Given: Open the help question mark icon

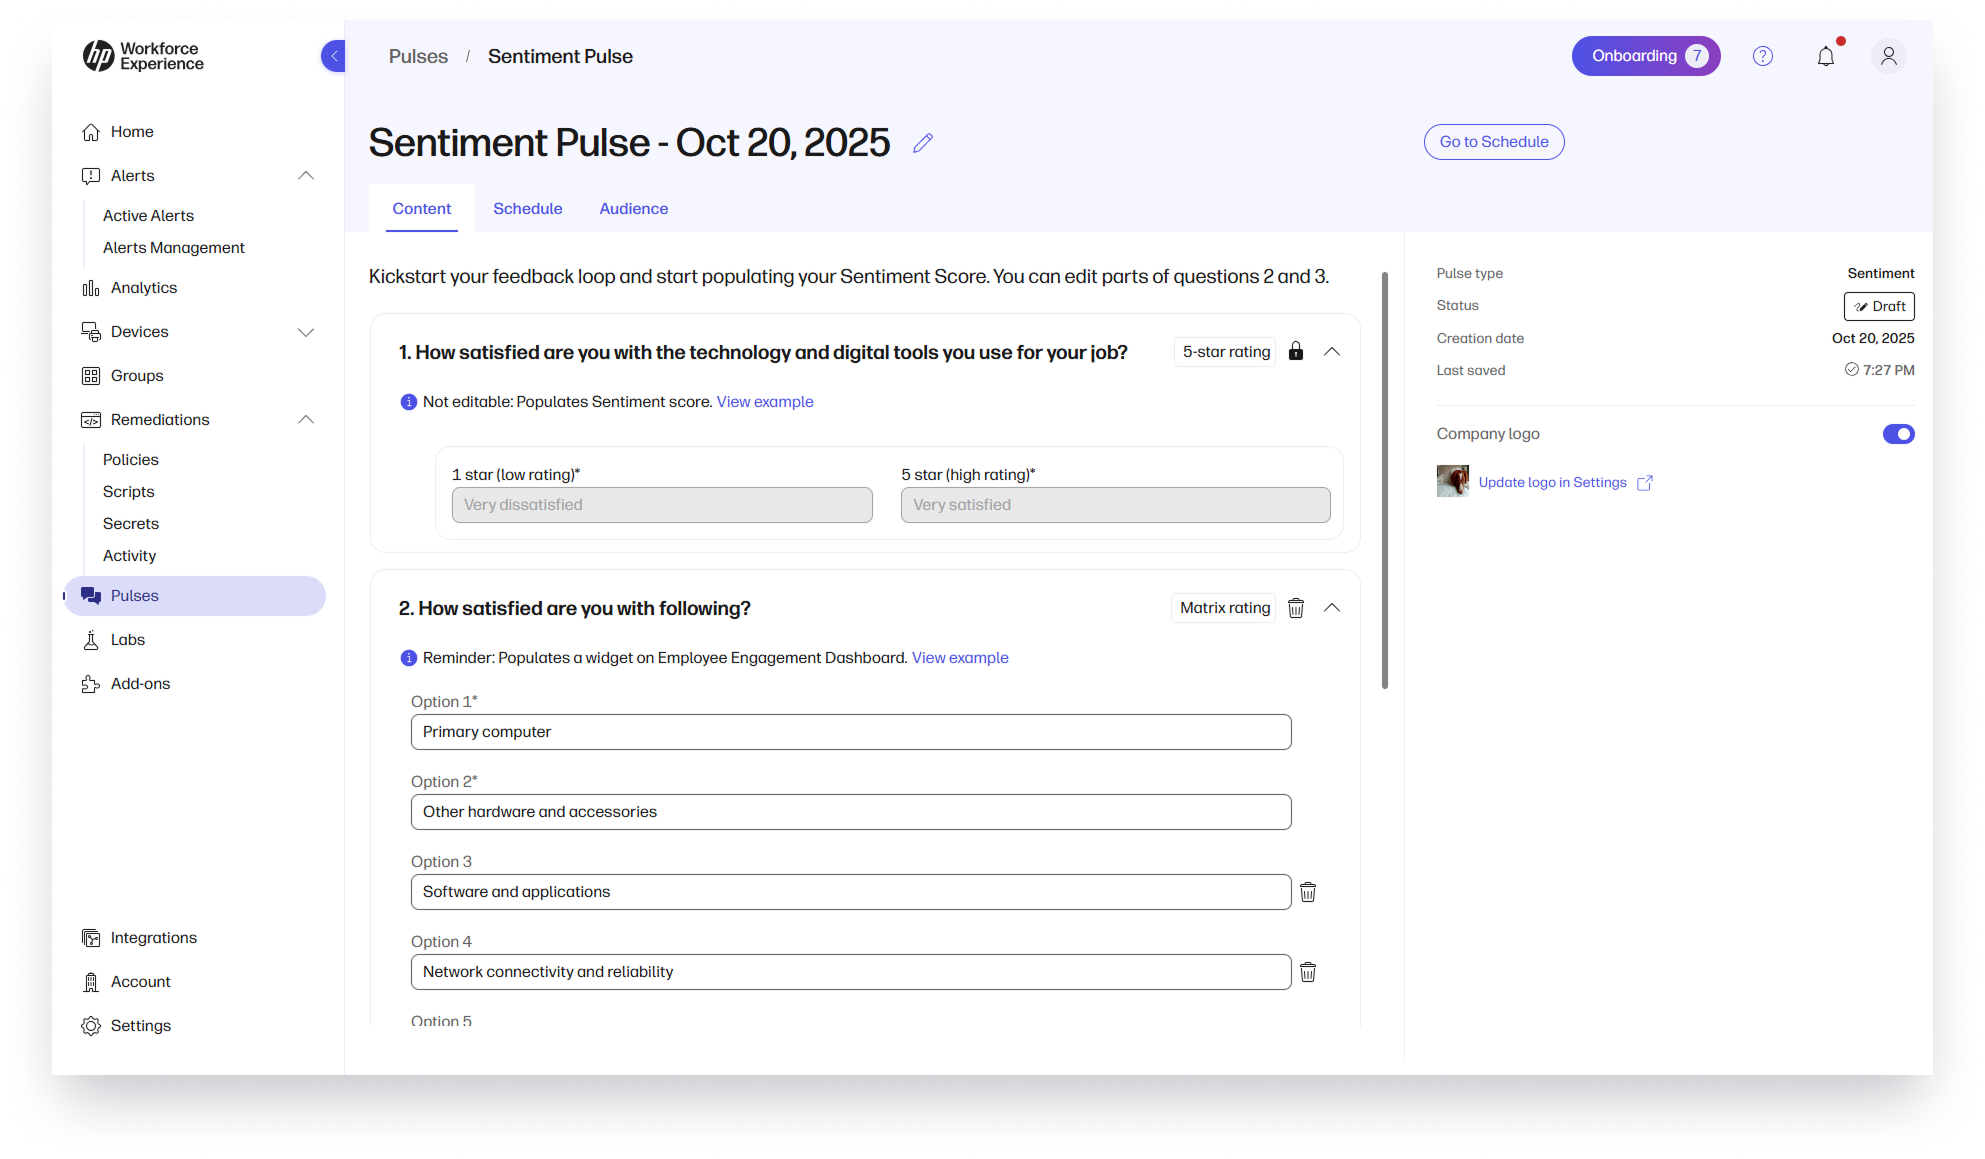Looking at the screenshot, I should click(1762, 56).
